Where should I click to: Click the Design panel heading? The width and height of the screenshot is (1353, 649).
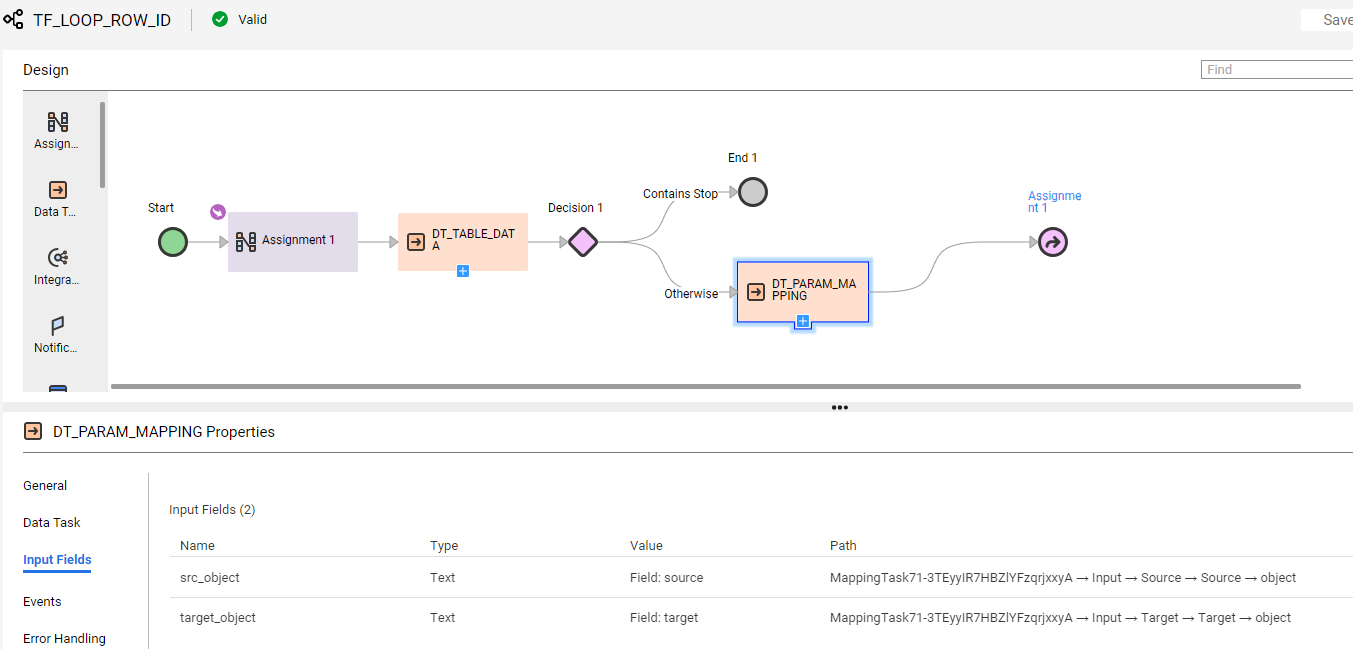click(x=46, y=70)
